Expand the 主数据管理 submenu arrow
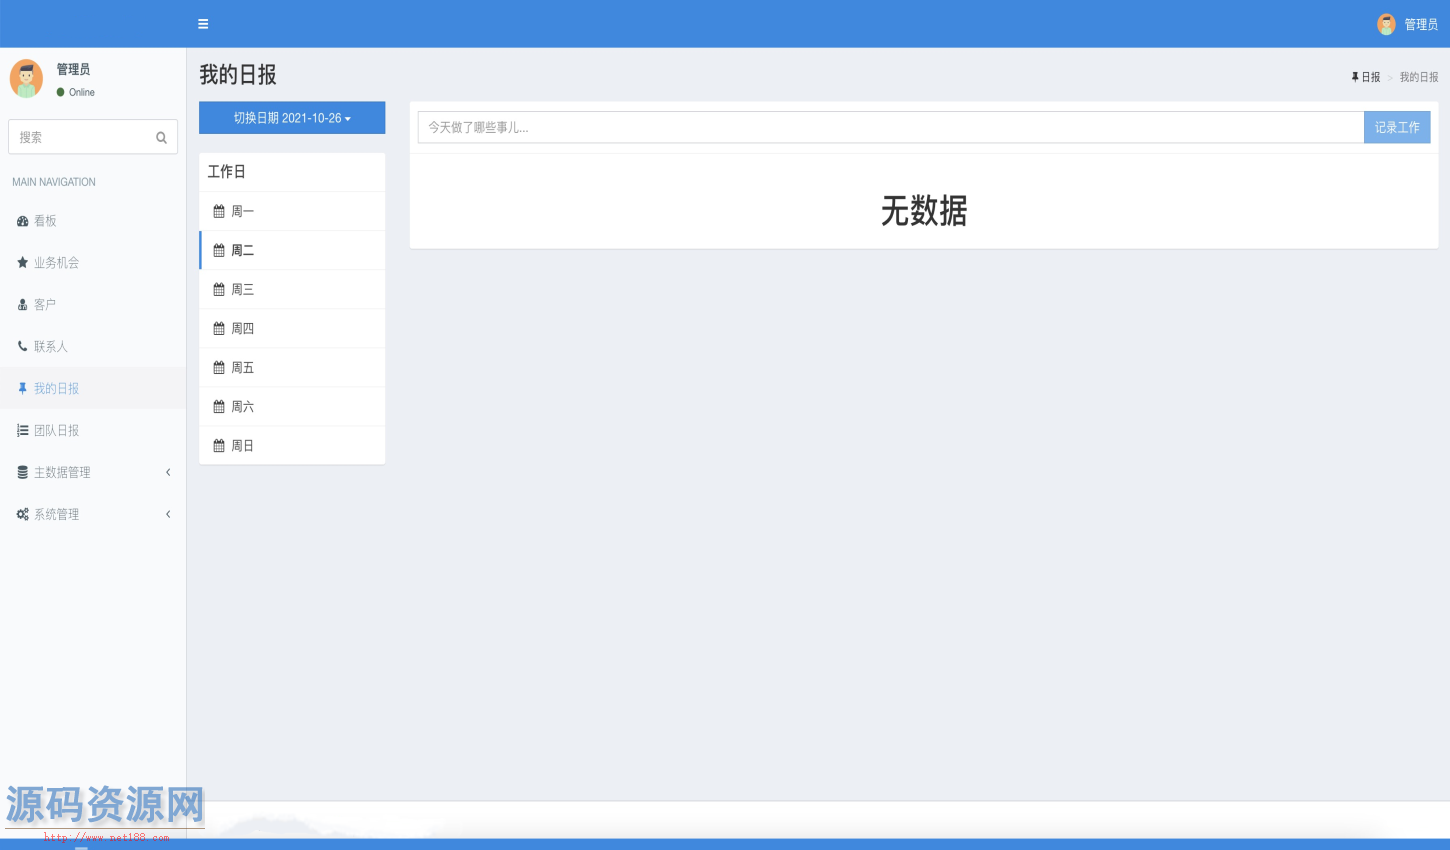The image size is (1450, 850). point(168,472)
